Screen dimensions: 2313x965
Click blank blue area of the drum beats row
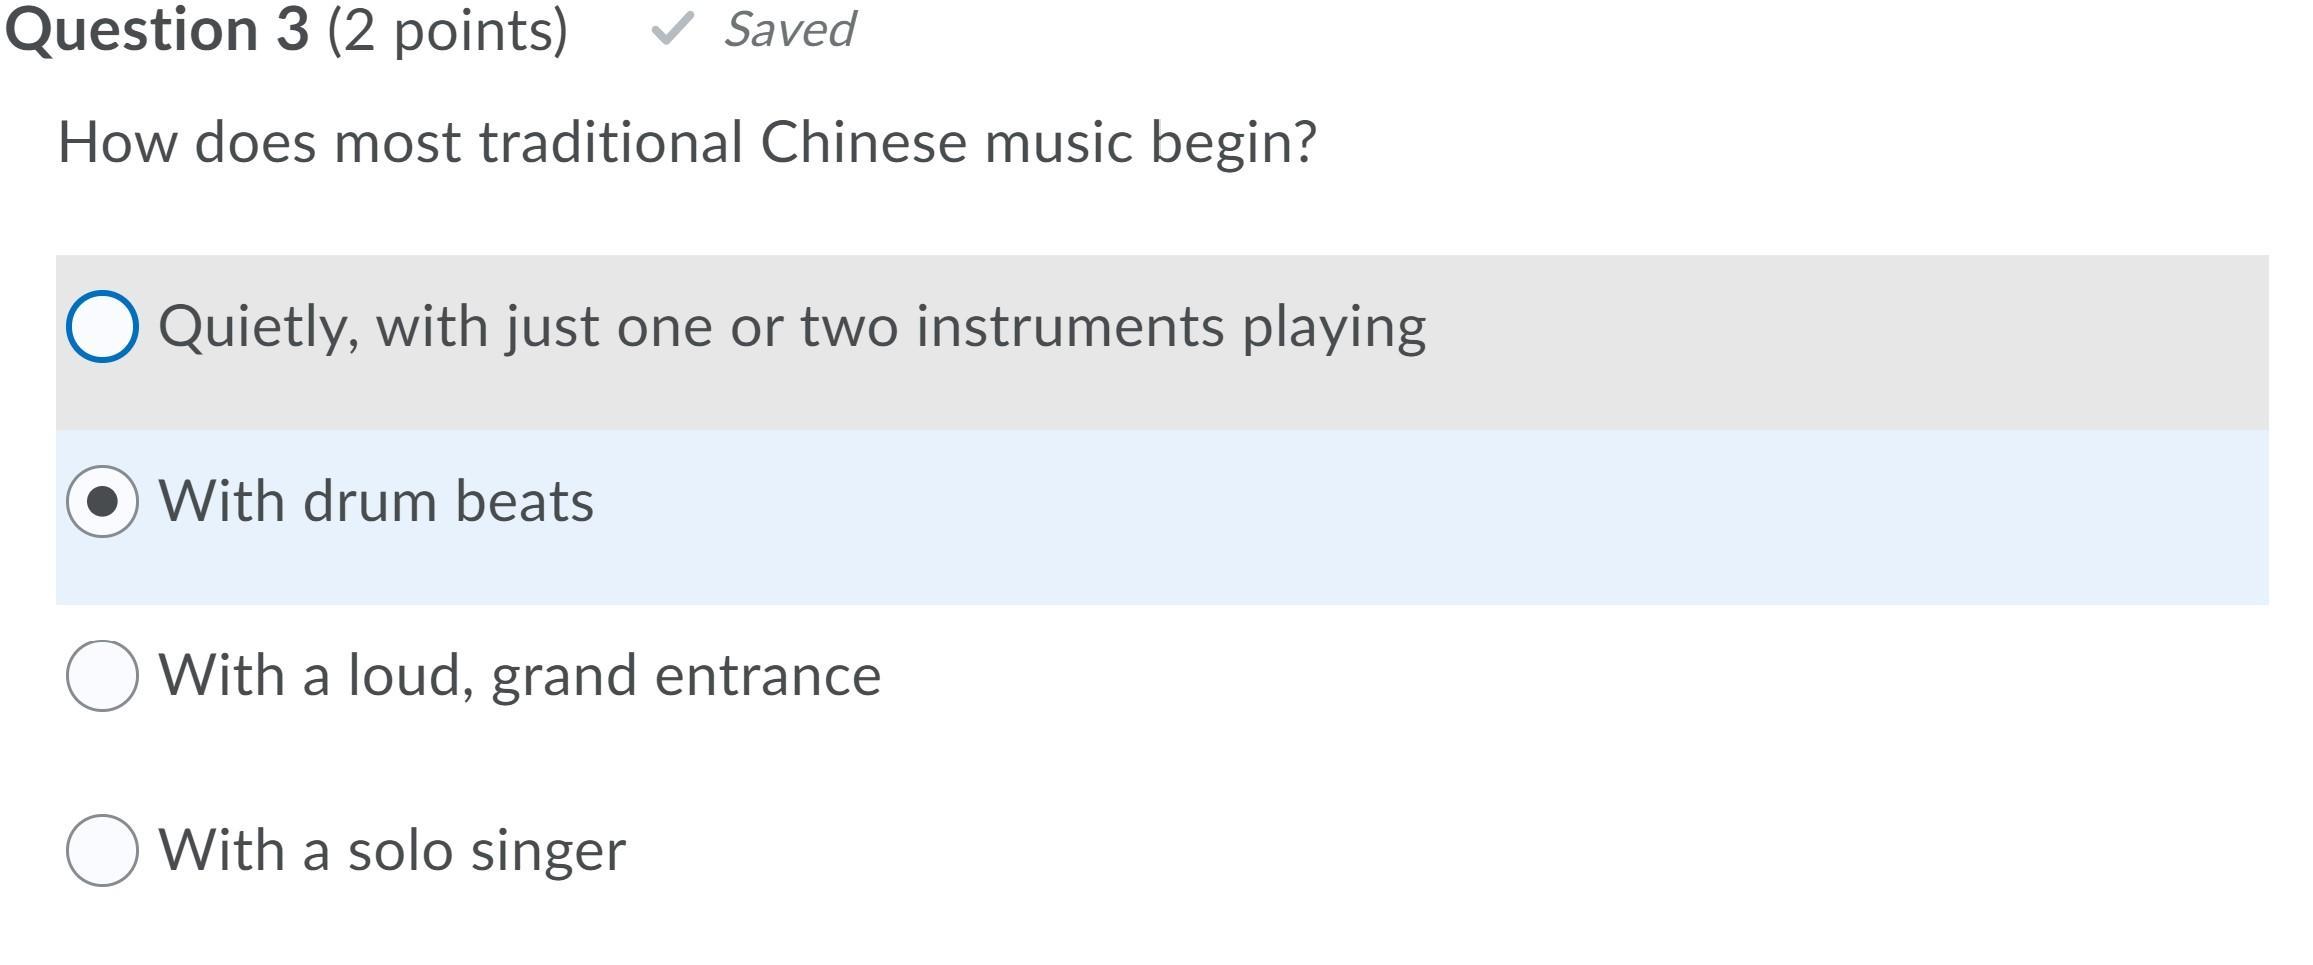(x=1400, y=518)
